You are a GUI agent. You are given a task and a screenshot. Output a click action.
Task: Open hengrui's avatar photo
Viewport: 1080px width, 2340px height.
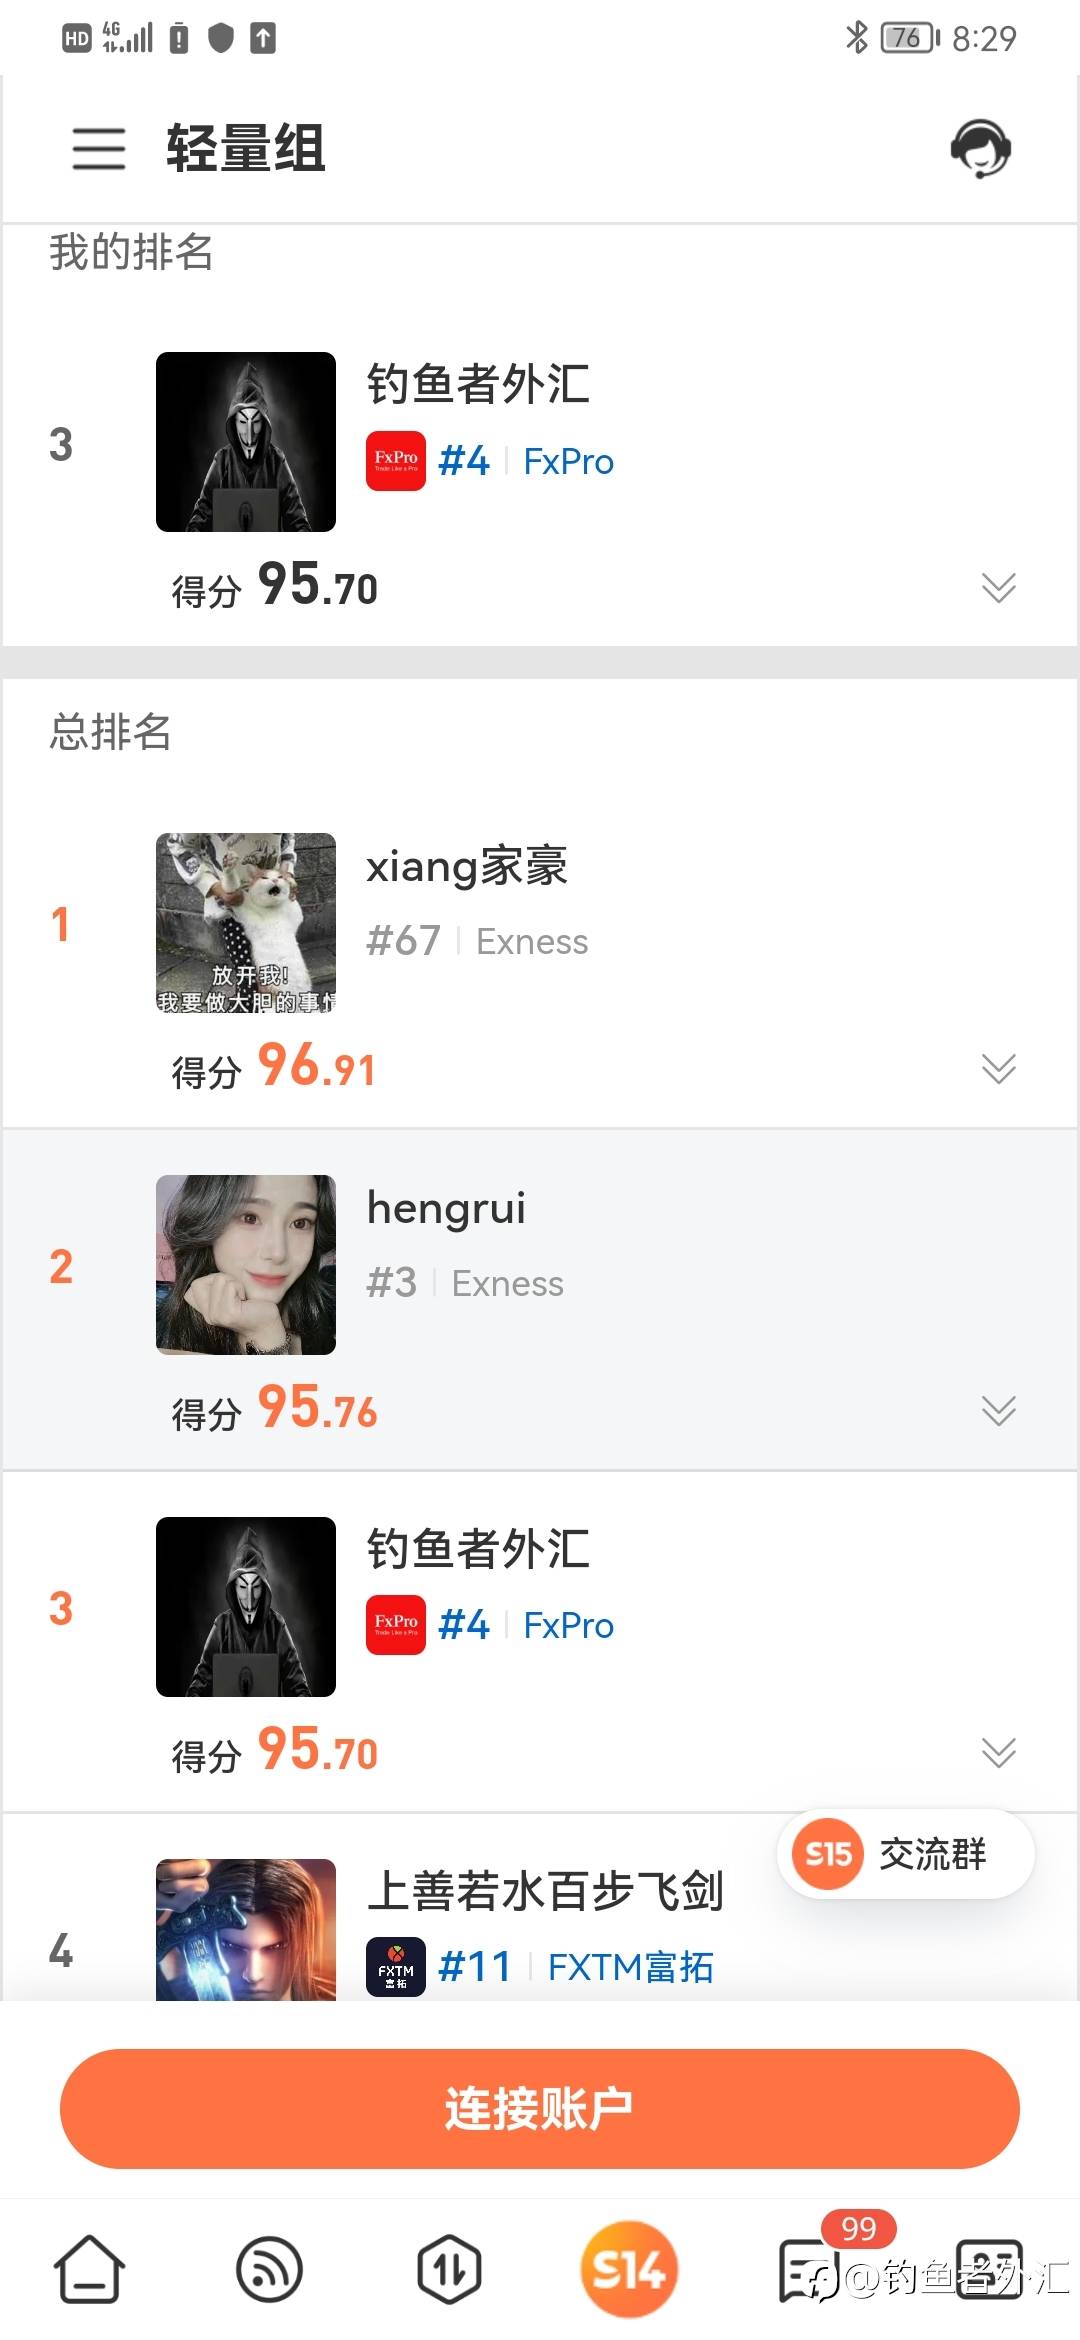246,1265
